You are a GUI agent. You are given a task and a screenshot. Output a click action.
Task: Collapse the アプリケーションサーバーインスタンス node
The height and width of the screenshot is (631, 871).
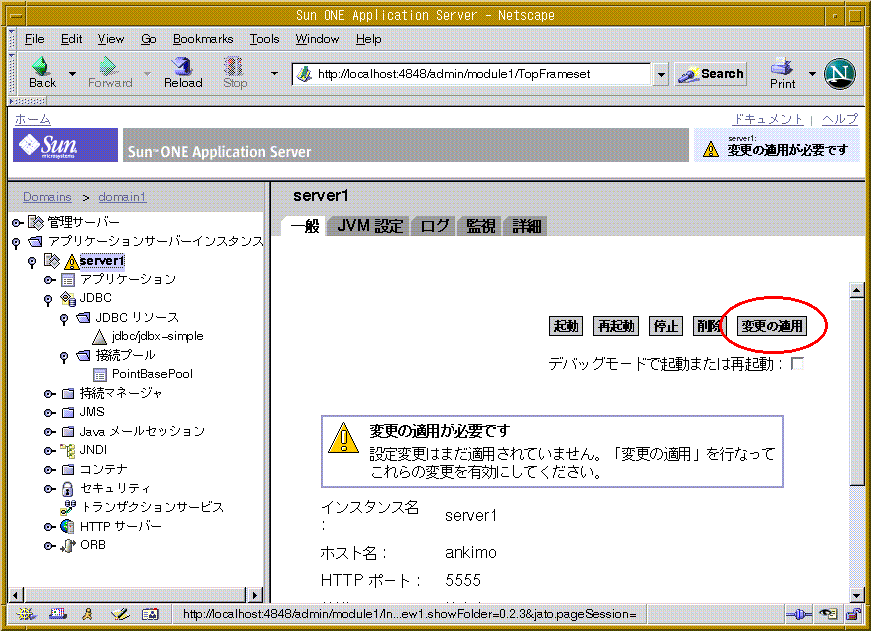coord(16,243)
